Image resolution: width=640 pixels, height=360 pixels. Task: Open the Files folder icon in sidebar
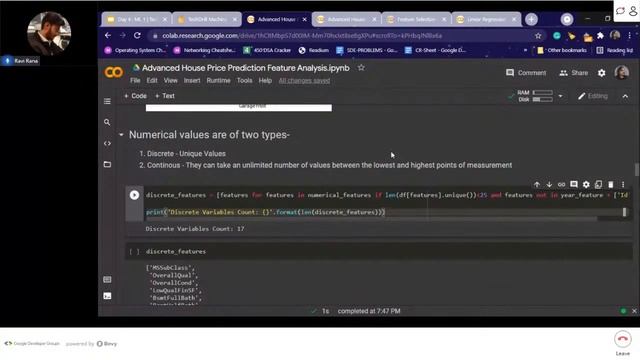107,164
